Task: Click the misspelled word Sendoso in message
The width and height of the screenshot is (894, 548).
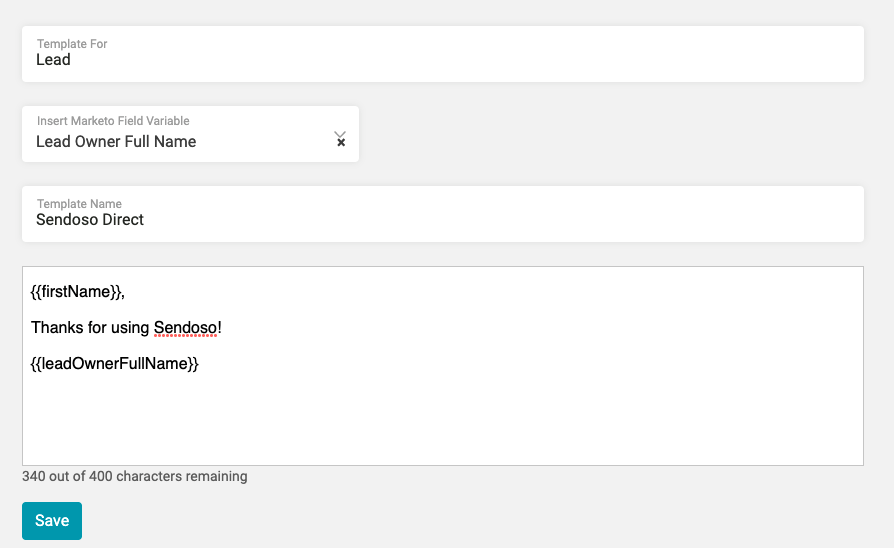Action: coord(185,328)
